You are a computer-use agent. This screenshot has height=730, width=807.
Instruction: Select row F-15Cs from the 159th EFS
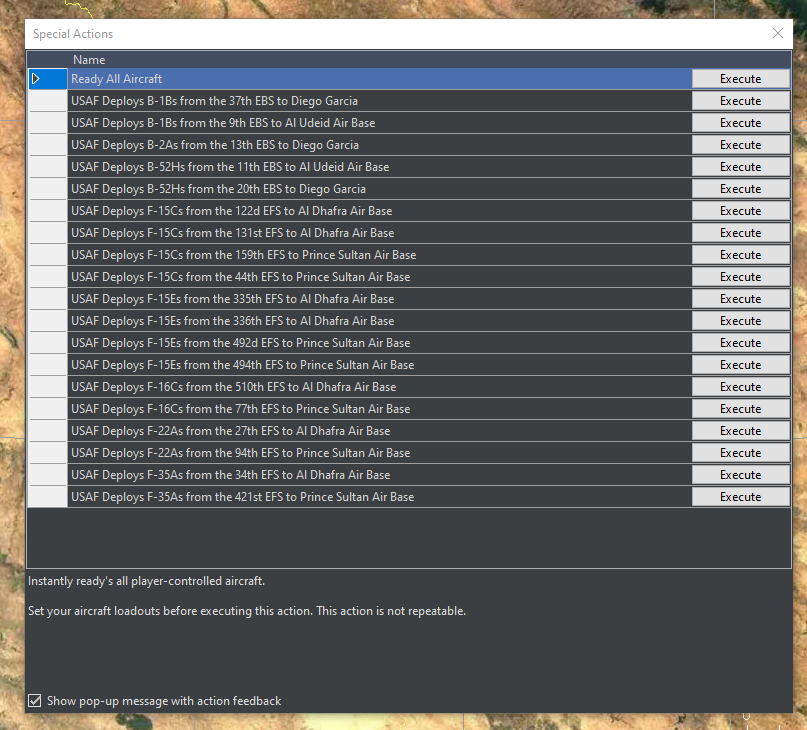click(379, 255)
